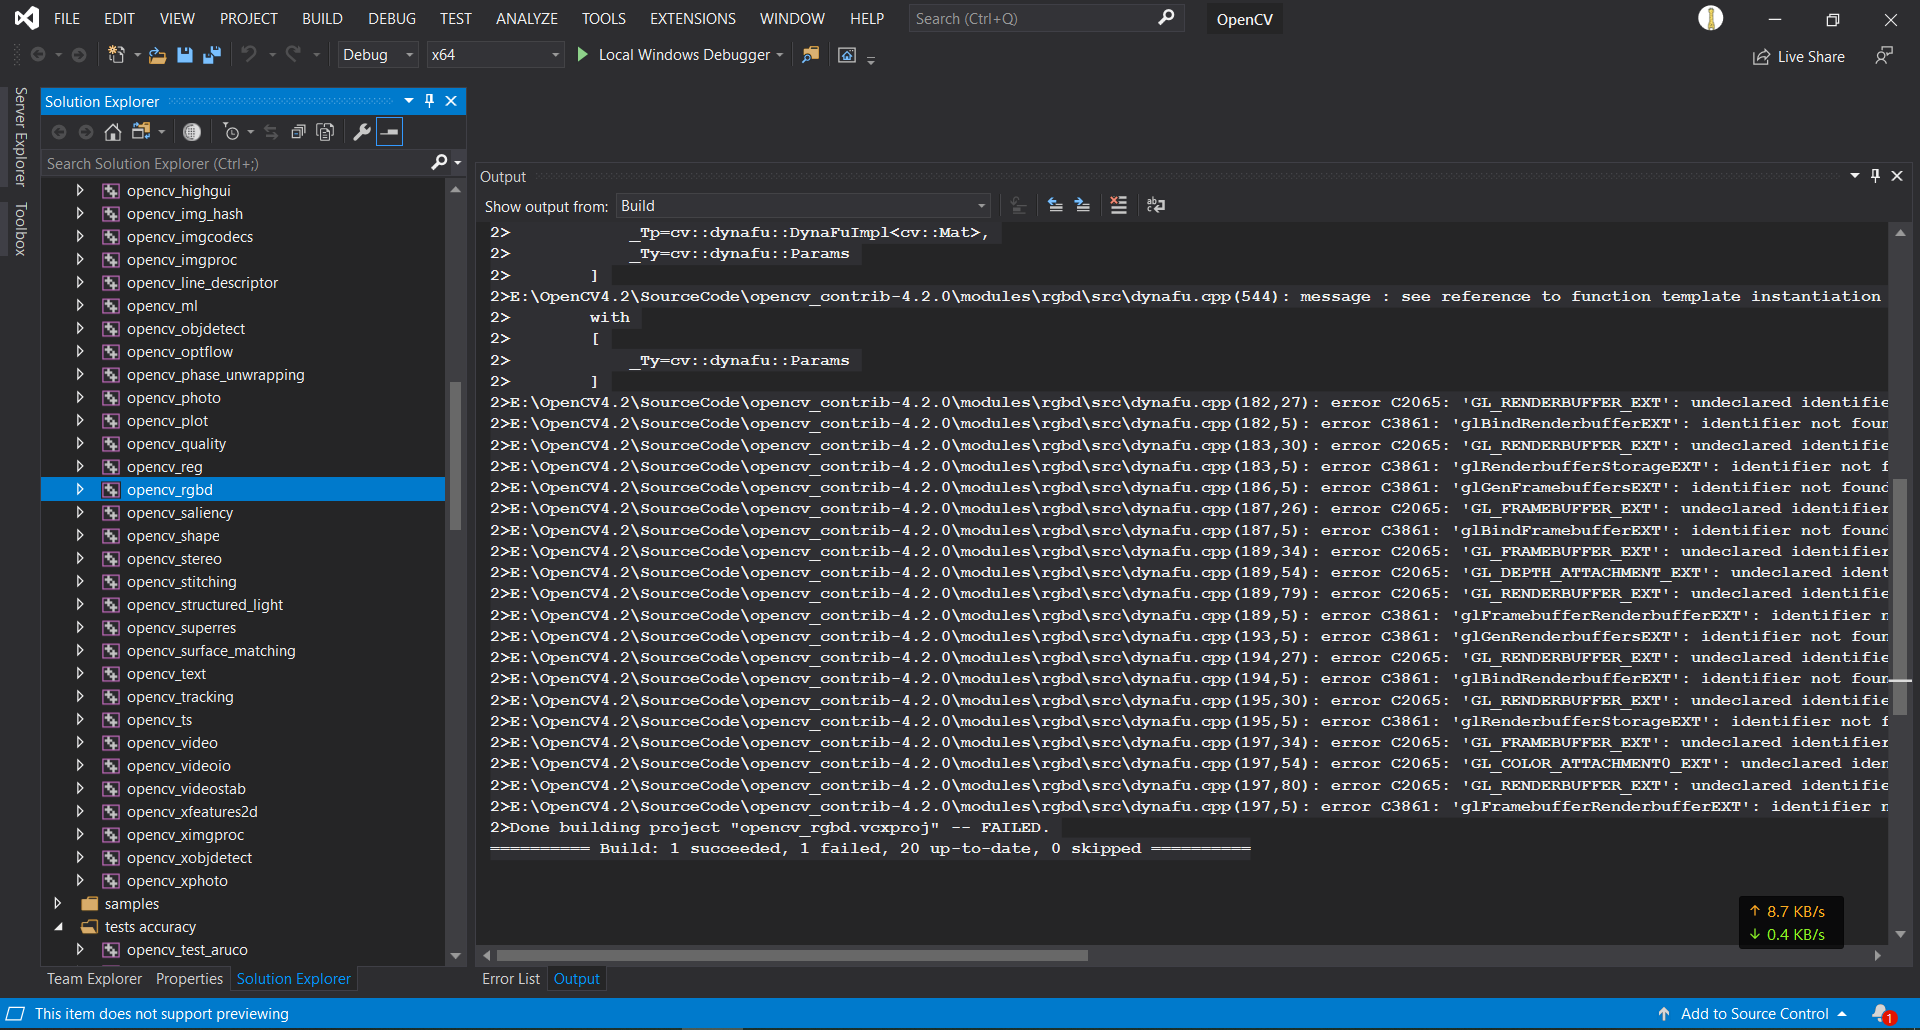Open the FILE menu
Image resolution: width=1920 pixels, height=1030 pixels.
pos(67,18)
